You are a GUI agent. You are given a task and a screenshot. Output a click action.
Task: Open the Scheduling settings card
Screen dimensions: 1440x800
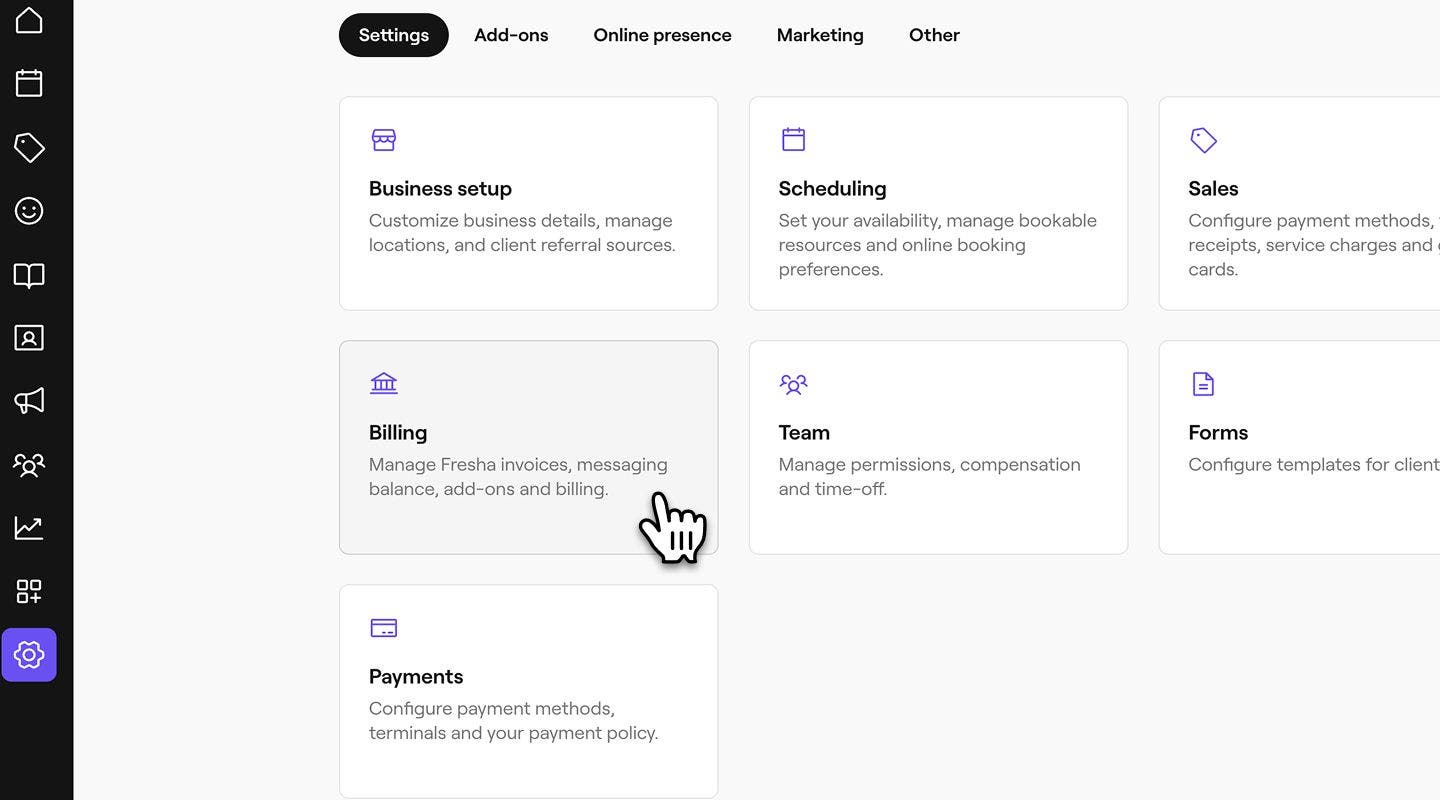(938, 204)
